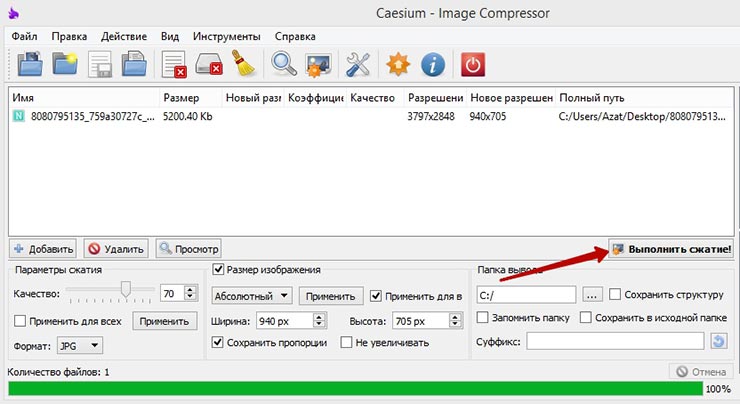Click the broom icon to clear the list
Image resolution: width=740 pixels, height=404 pixels.
pos(246,64)
